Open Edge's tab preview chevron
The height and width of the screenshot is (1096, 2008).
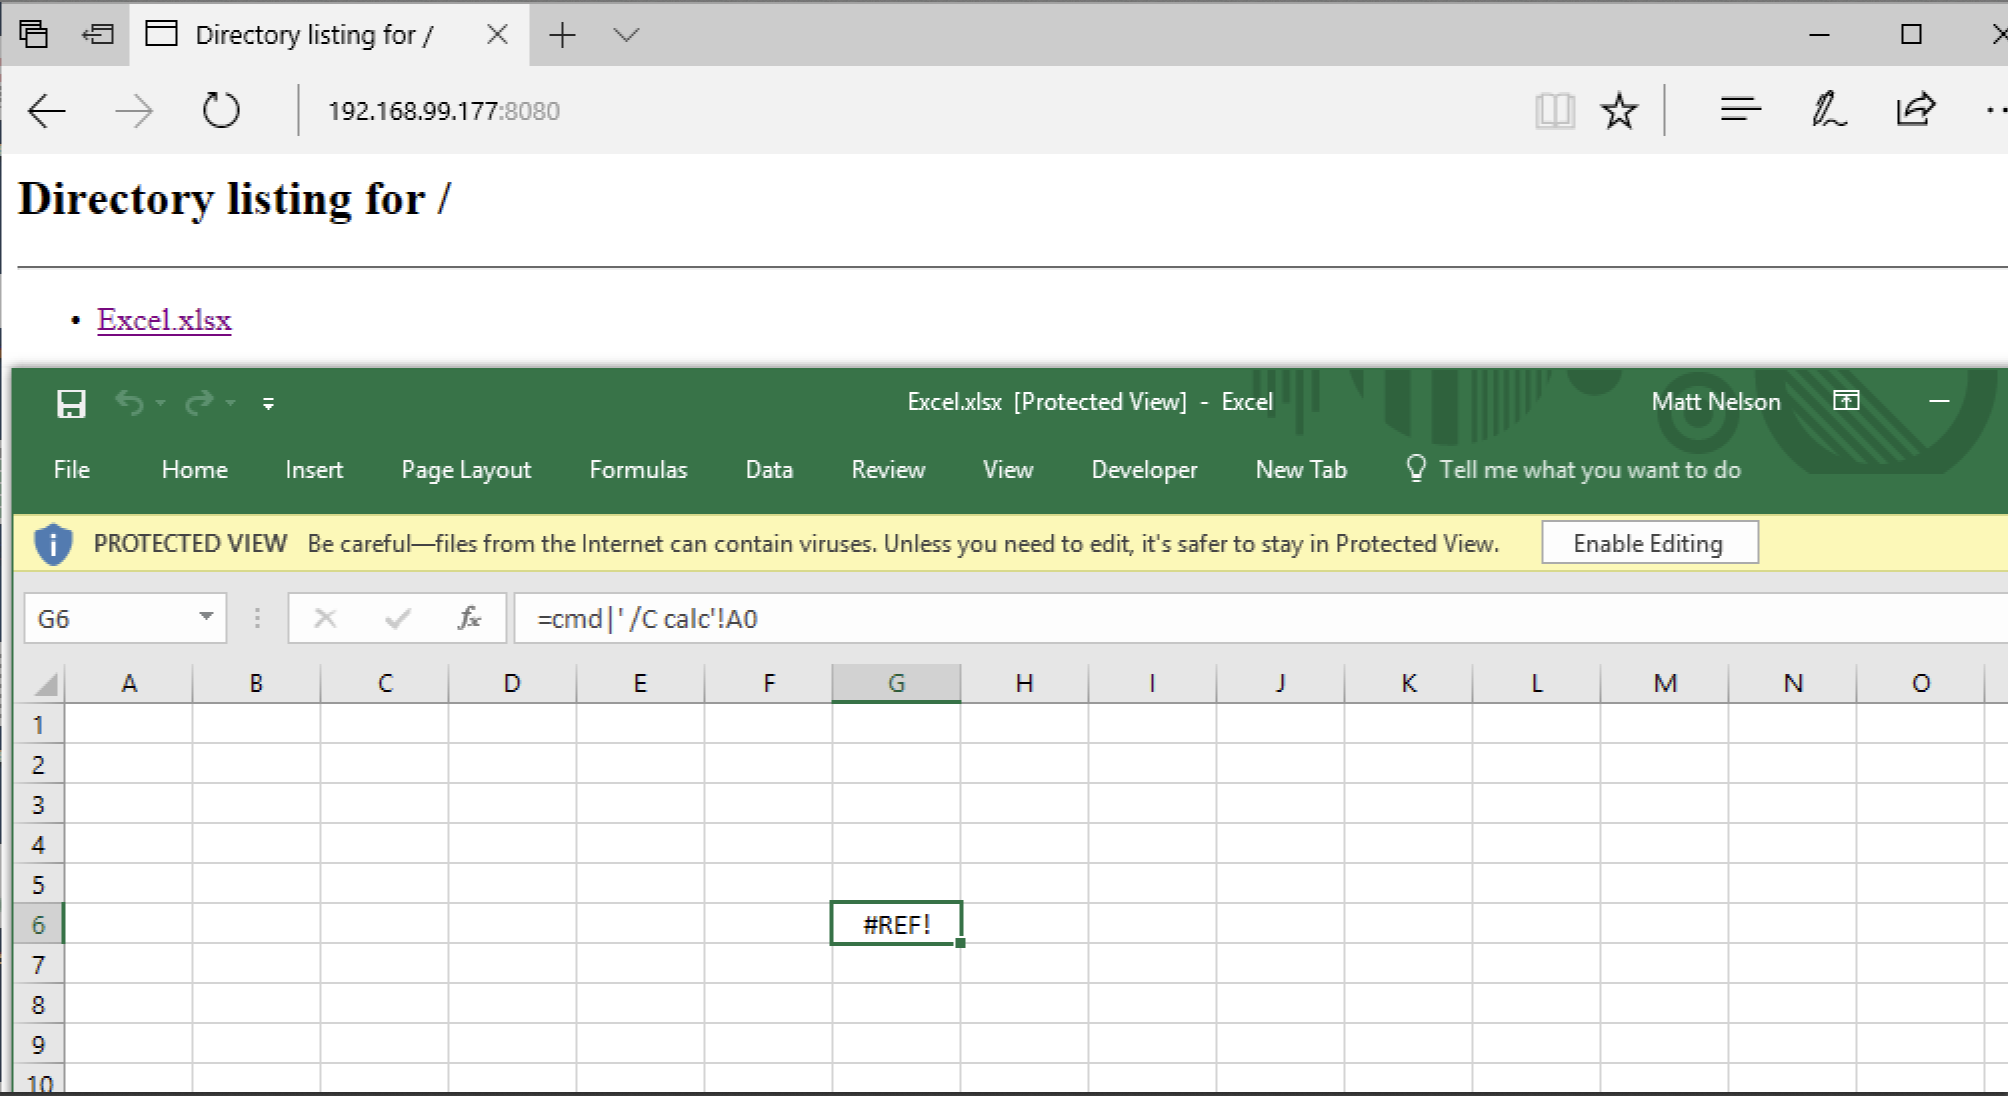pos(627,35)
